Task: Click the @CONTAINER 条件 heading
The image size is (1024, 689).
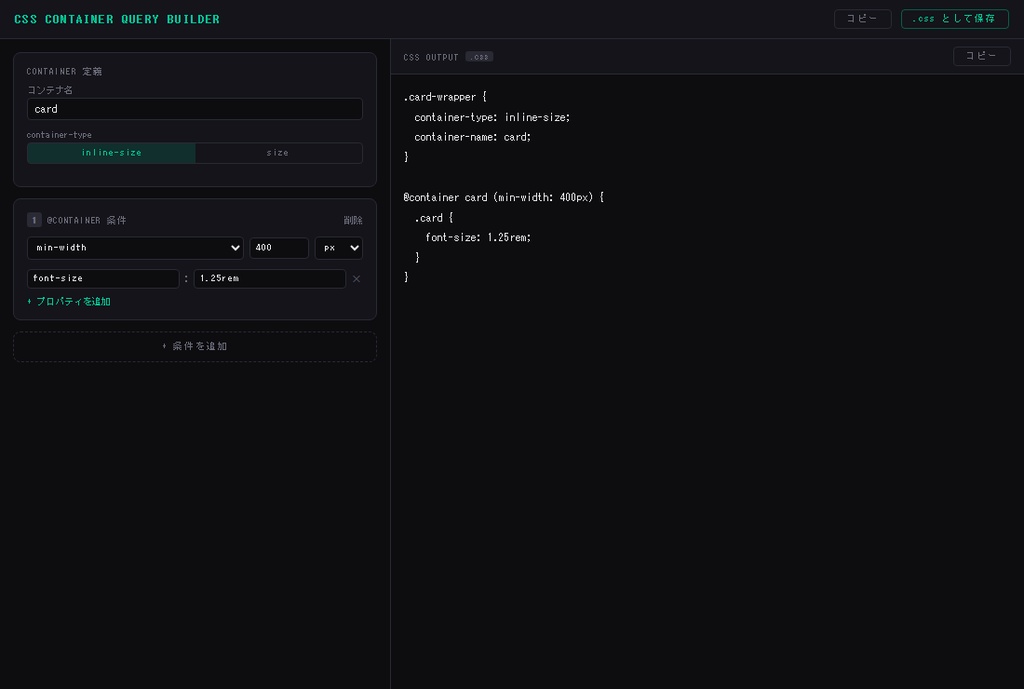Action: 86,221
